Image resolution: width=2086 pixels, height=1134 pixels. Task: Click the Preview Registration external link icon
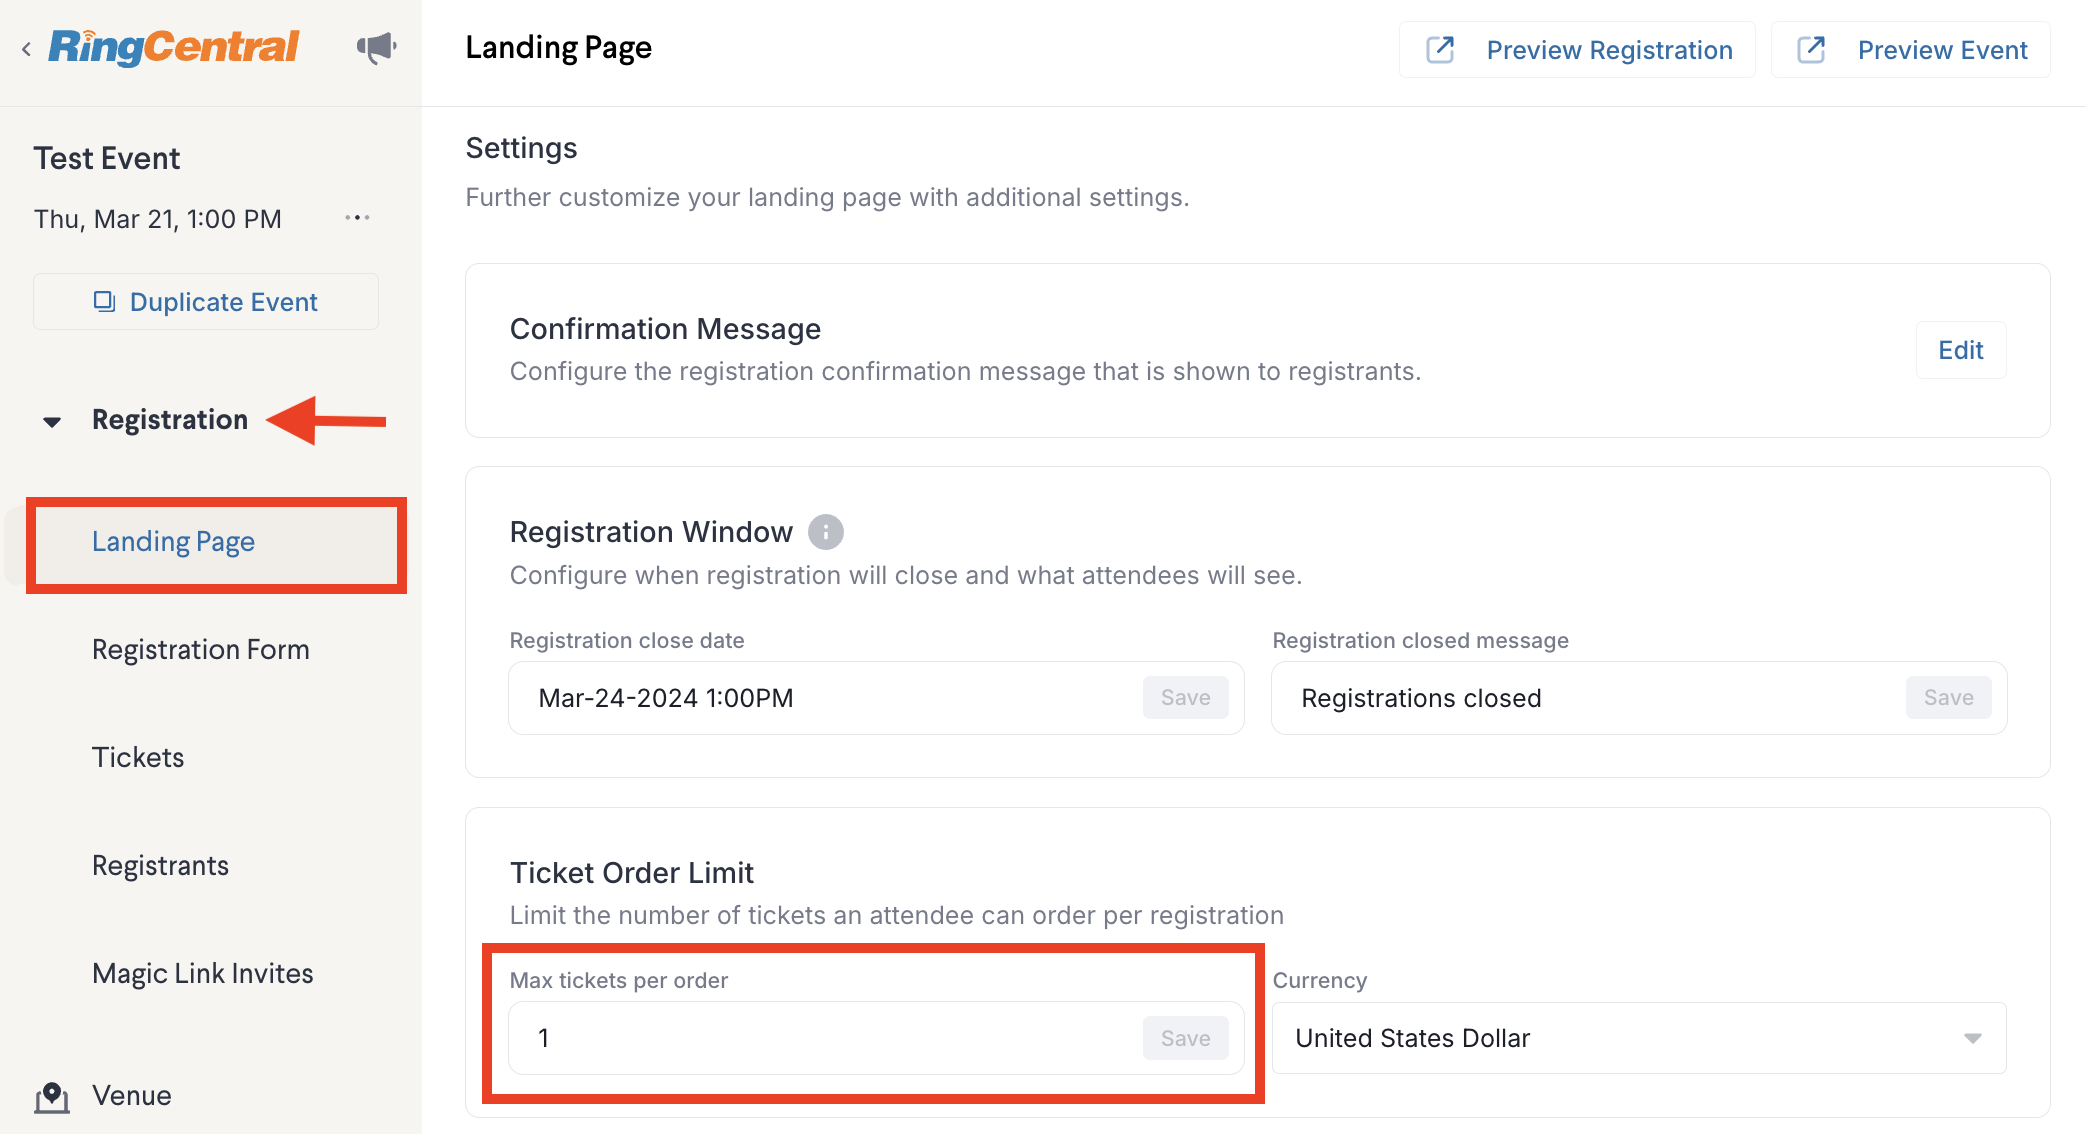click(1440, 50)
